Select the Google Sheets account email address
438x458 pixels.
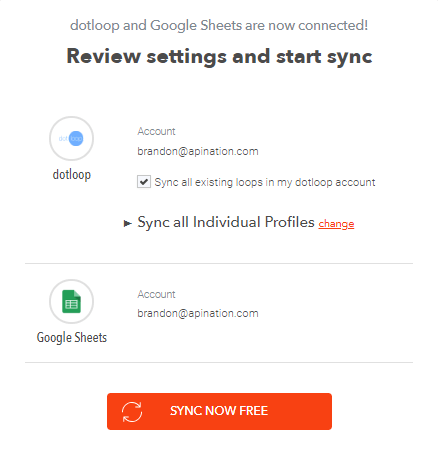[198, 313]
